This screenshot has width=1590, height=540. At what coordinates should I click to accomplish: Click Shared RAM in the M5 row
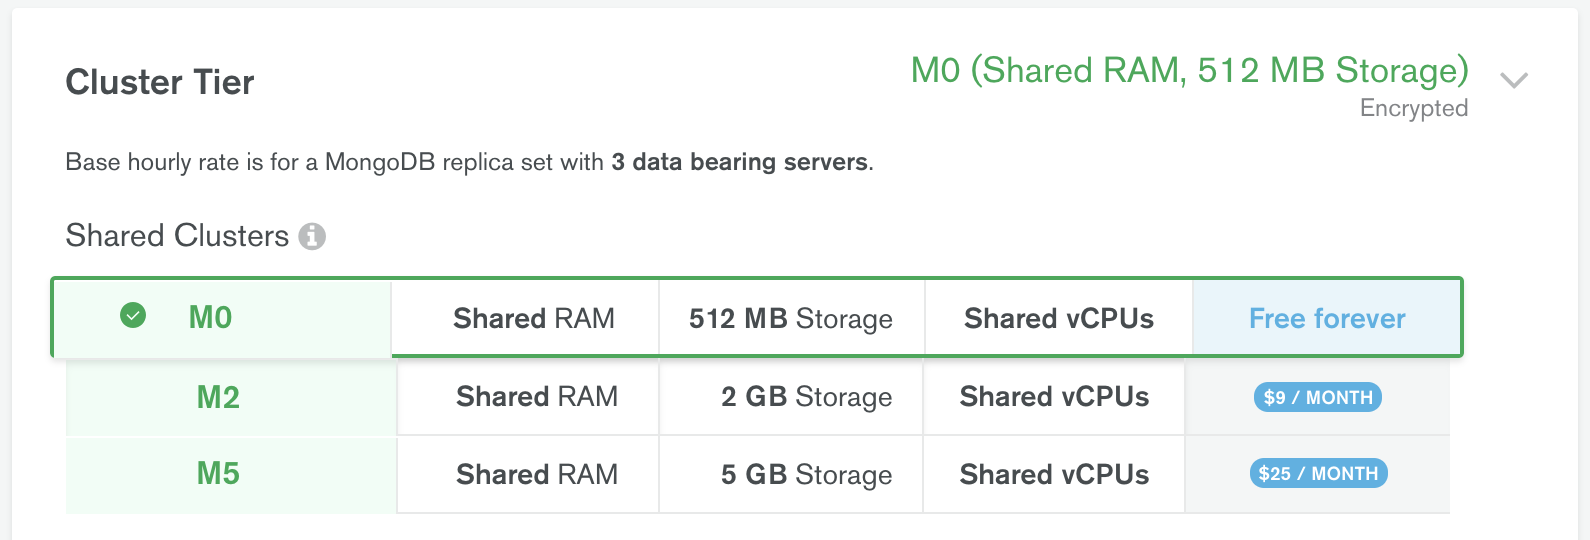[537, 474]
